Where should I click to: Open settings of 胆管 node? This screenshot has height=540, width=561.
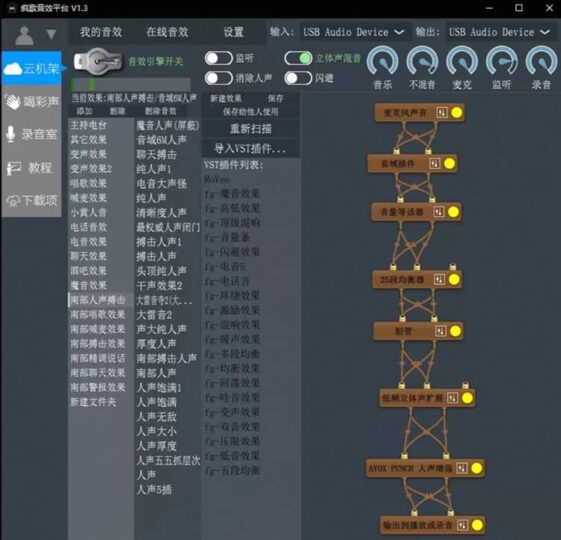click(x=440, y=331)
